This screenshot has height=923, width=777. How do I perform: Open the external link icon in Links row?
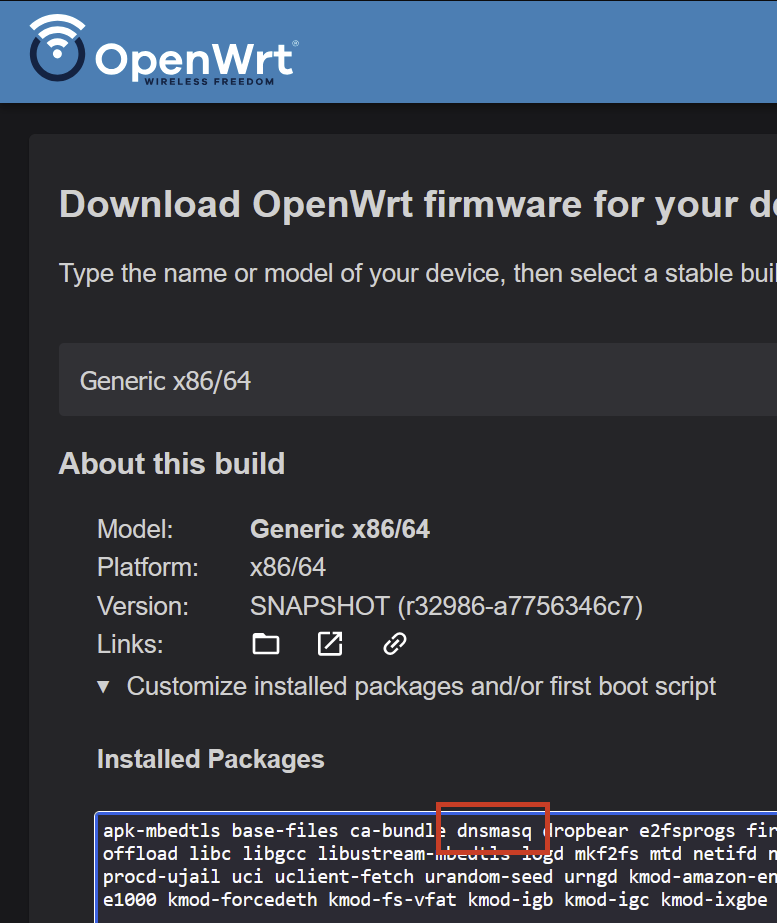[x=330, y=645]
